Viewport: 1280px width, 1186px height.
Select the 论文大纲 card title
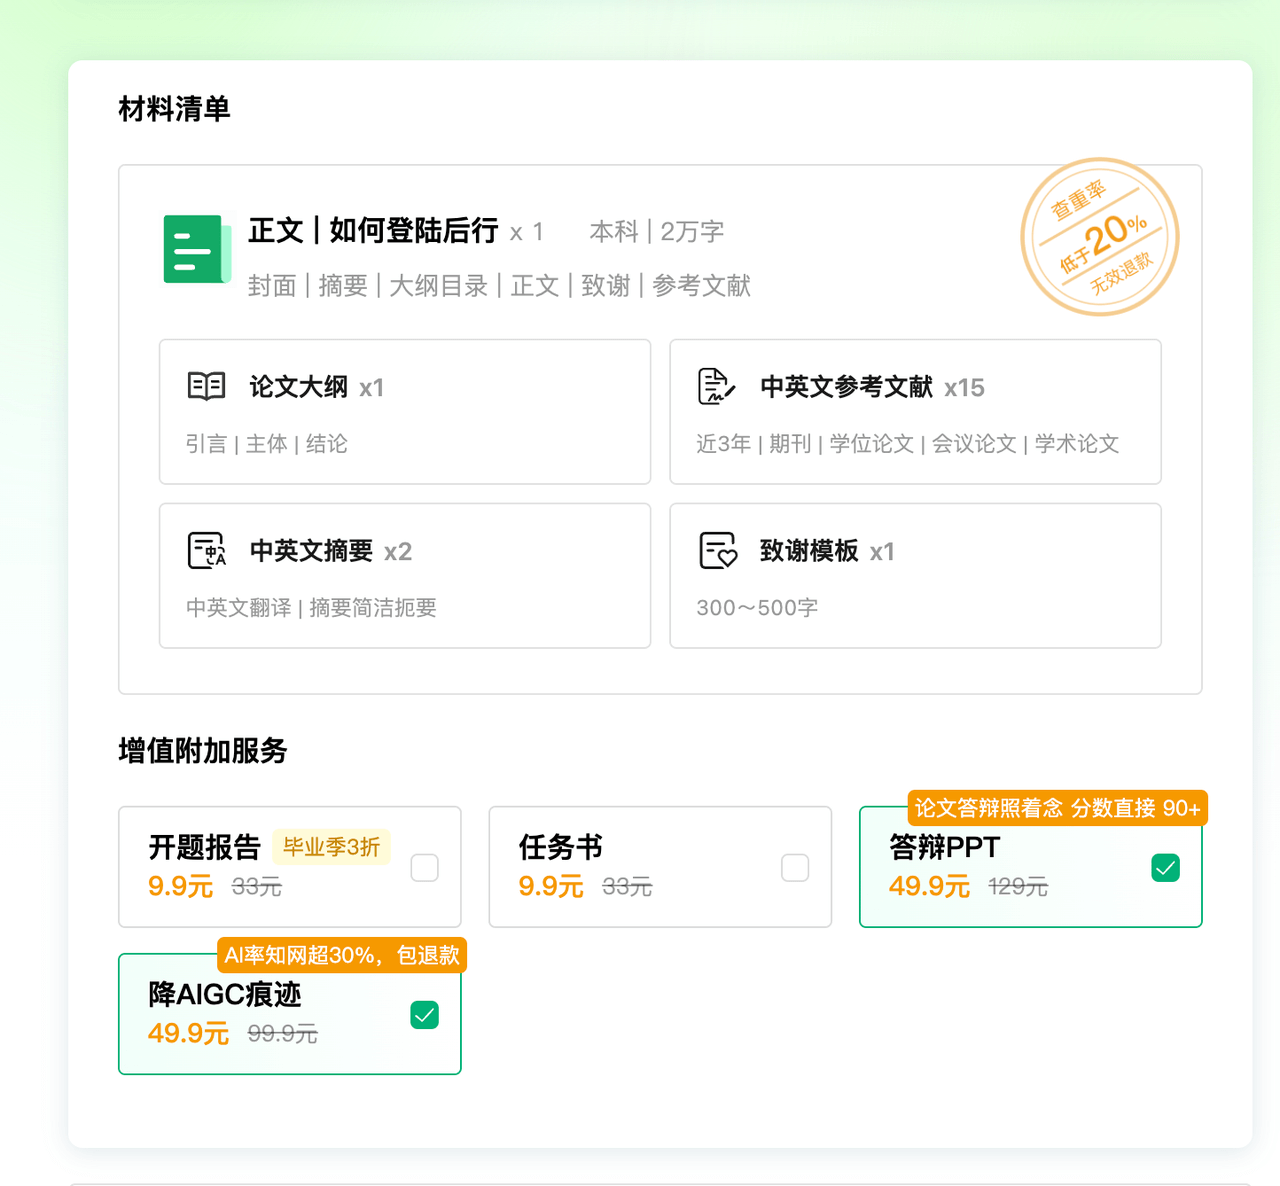[x=298, y=387]
